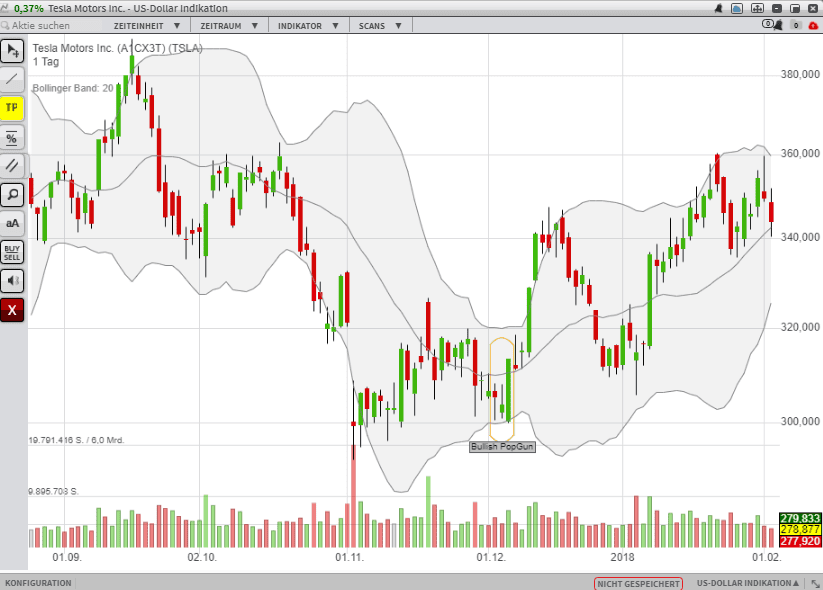Click the red X delete tool

pyautogui.click(x=12, y=310)
